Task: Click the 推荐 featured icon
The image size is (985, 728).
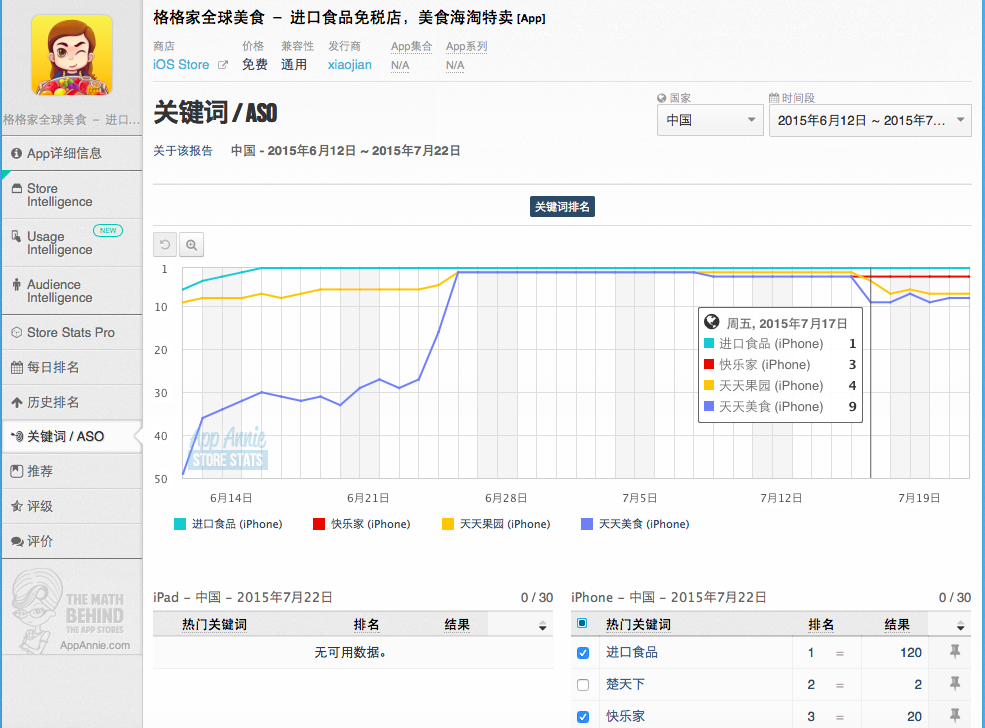Action: pos(17,471)
